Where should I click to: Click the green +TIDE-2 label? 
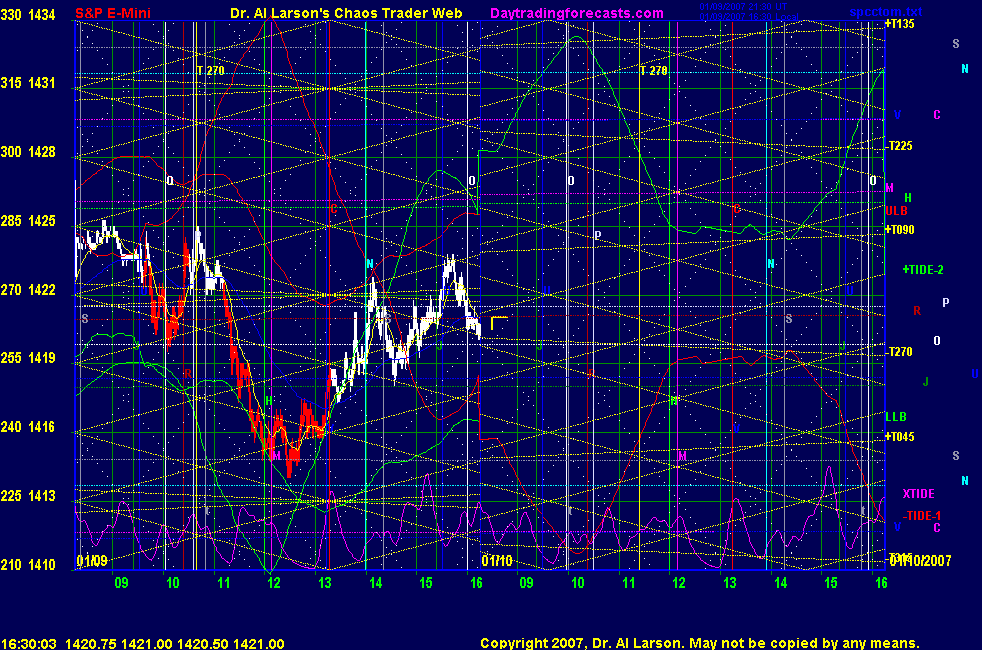tap(923, 270)
